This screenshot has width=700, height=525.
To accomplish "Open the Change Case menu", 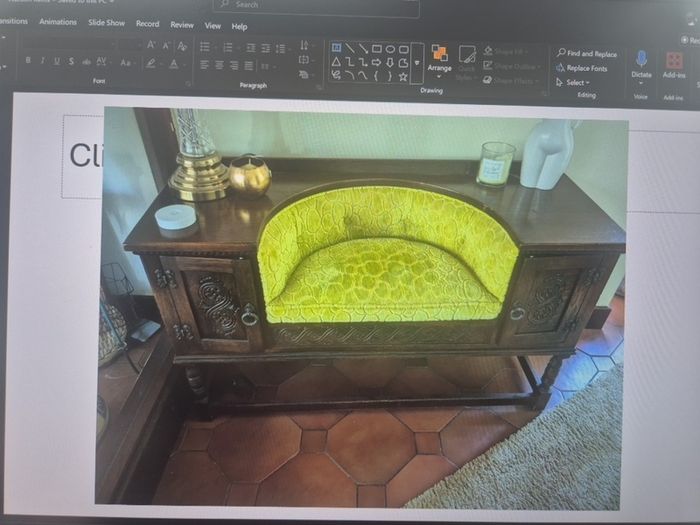I will point(126,62).
